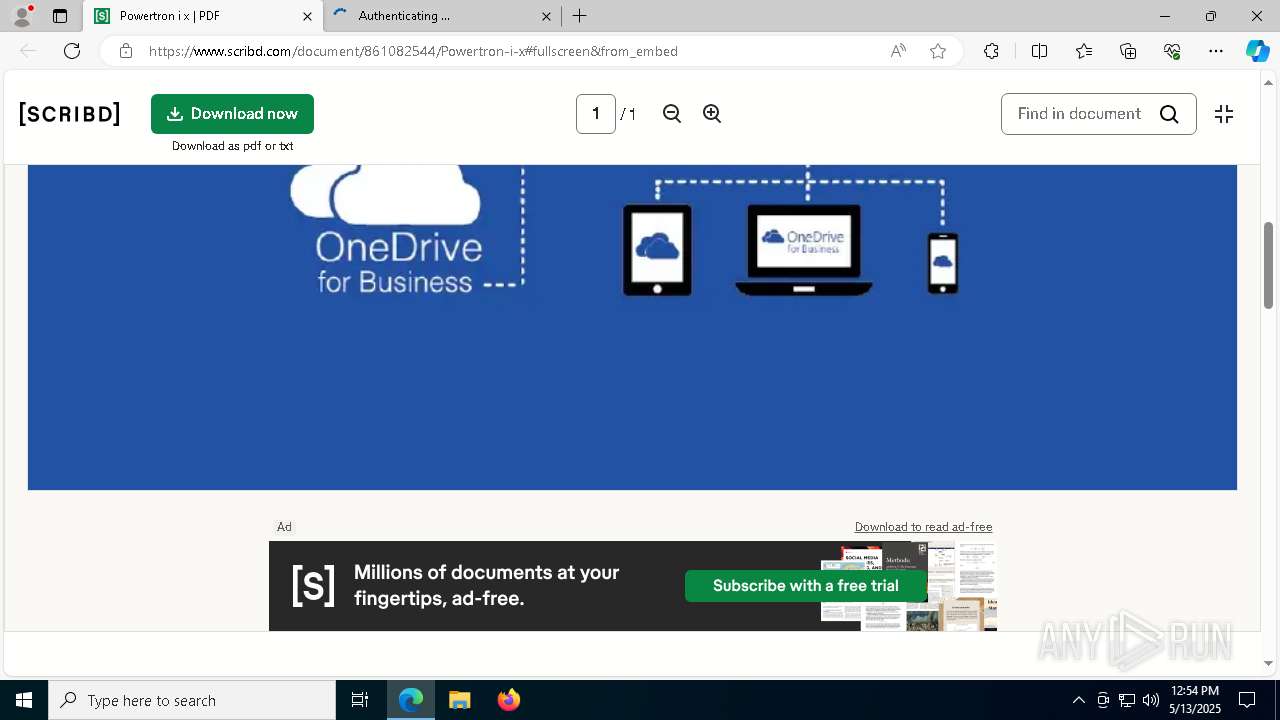Image resolution: width=1280 pixels, height=720 pixels.
Task: Open Read aloud icon
Action: coord(898,51)
